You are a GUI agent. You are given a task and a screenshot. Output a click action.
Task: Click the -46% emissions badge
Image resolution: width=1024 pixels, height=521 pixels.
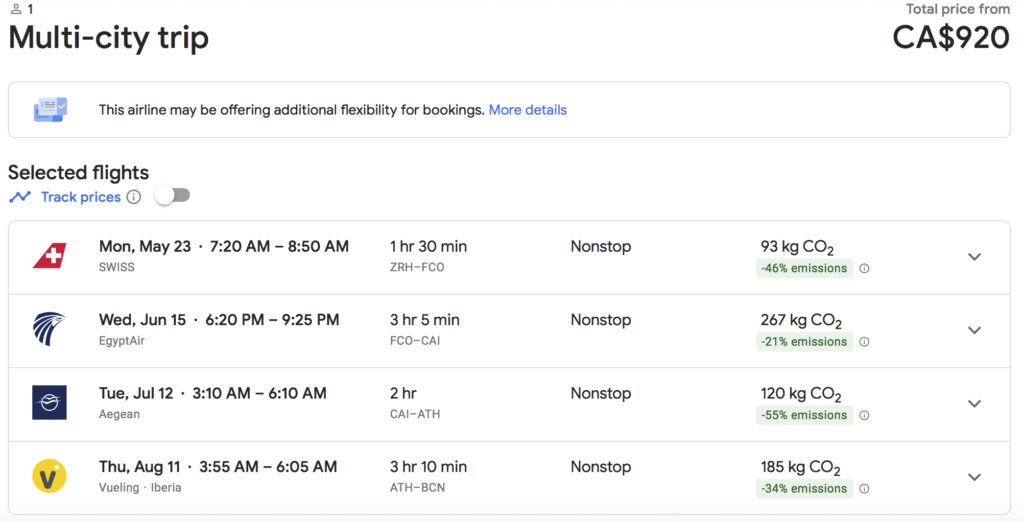804,268
